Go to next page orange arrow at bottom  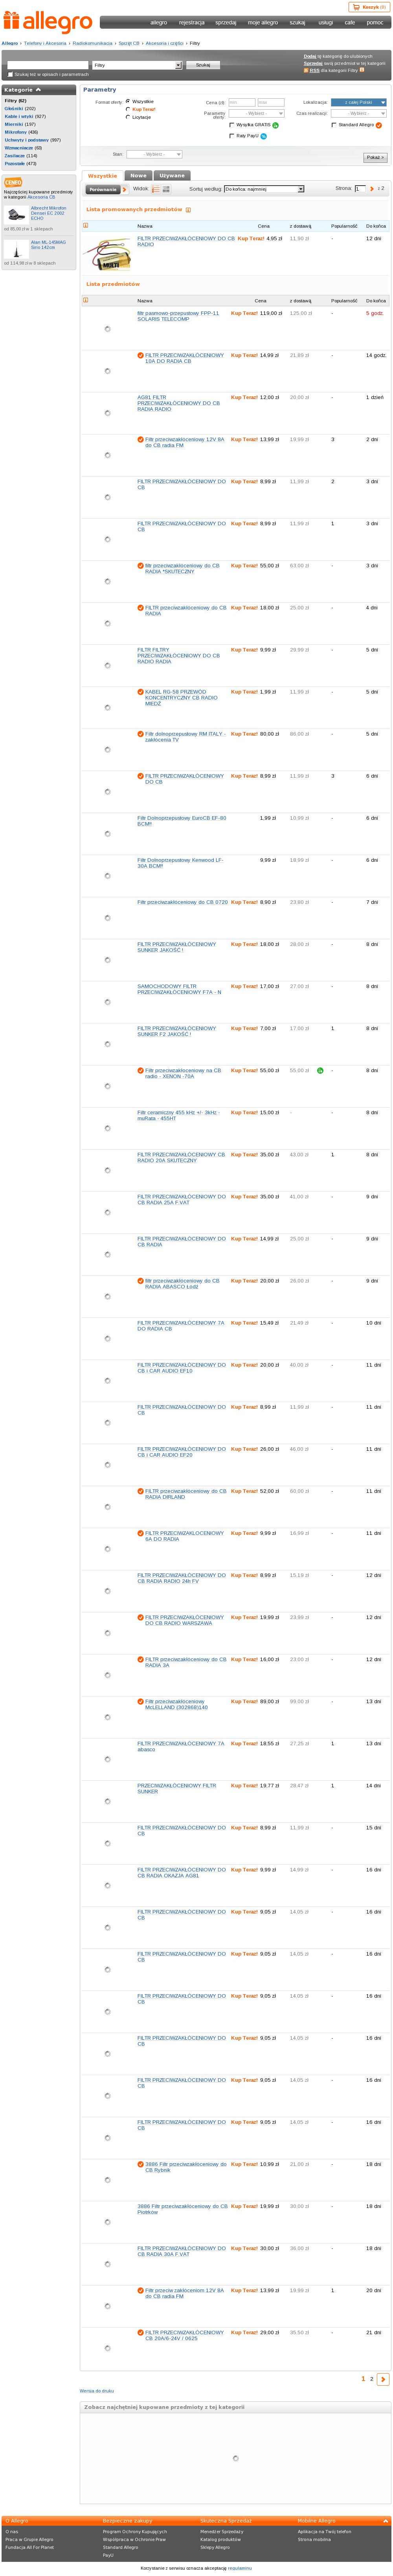(383, 2379)
